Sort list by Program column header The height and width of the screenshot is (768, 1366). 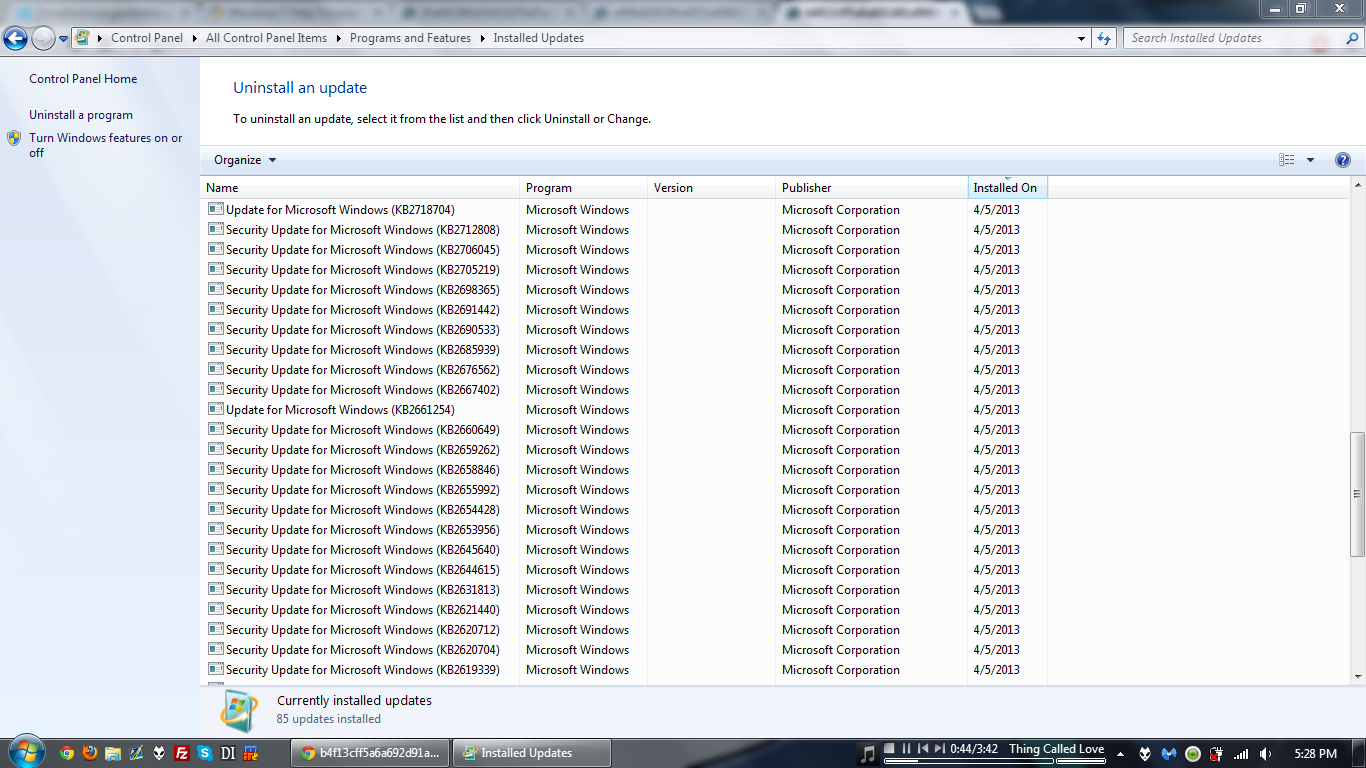[583, 187]
